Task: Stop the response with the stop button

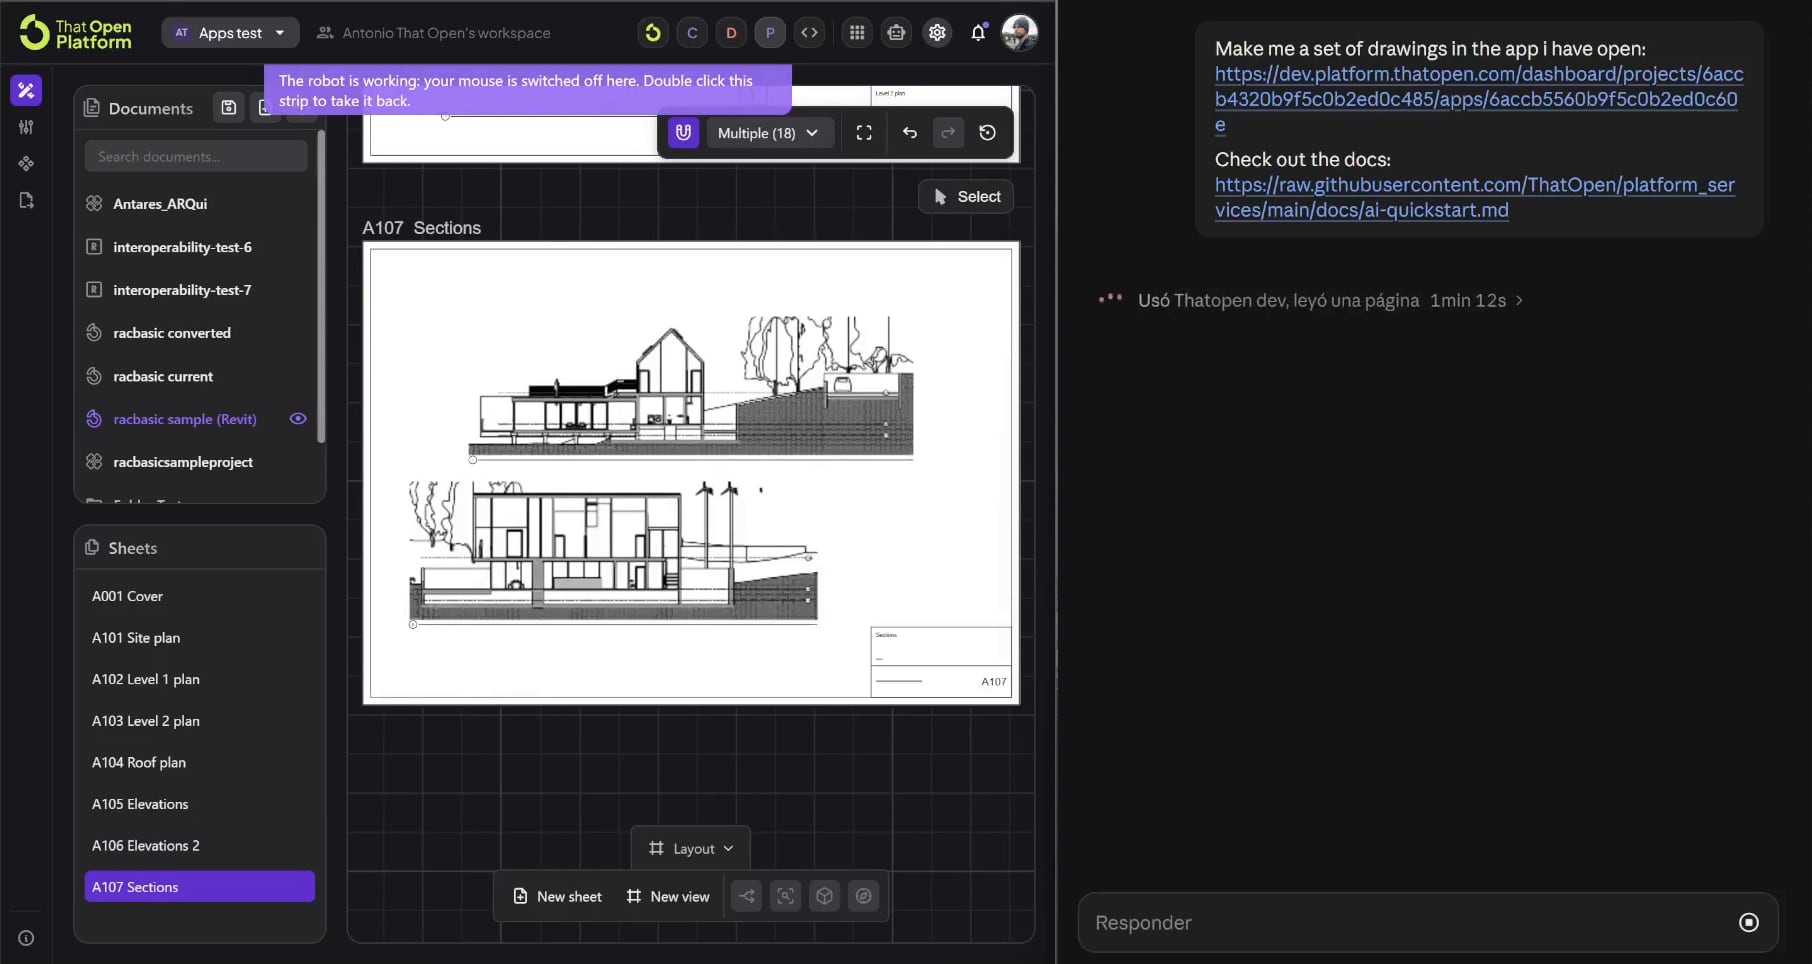Action: [1748, 923]
